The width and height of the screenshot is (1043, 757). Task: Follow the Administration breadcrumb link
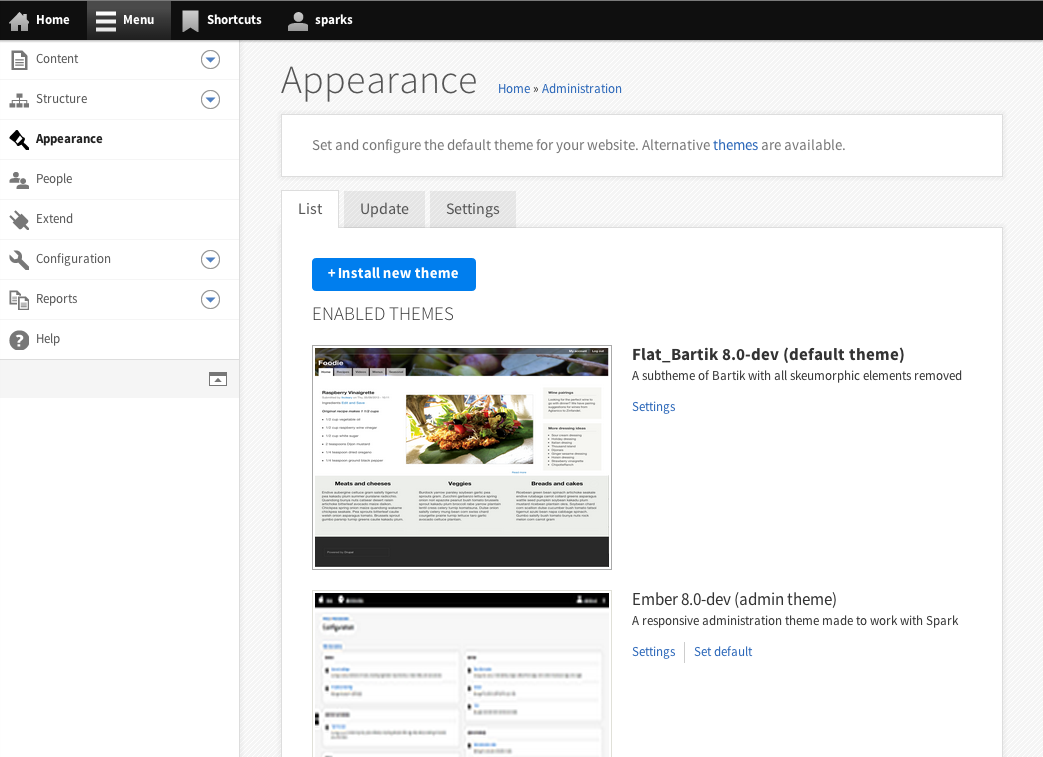581,88
